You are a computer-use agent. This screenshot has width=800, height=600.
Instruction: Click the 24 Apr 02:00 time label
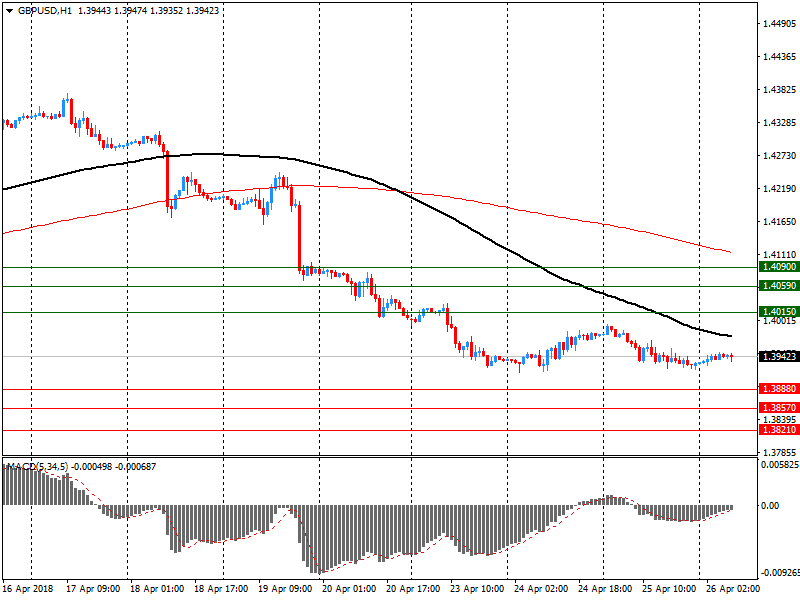(541, 588)
